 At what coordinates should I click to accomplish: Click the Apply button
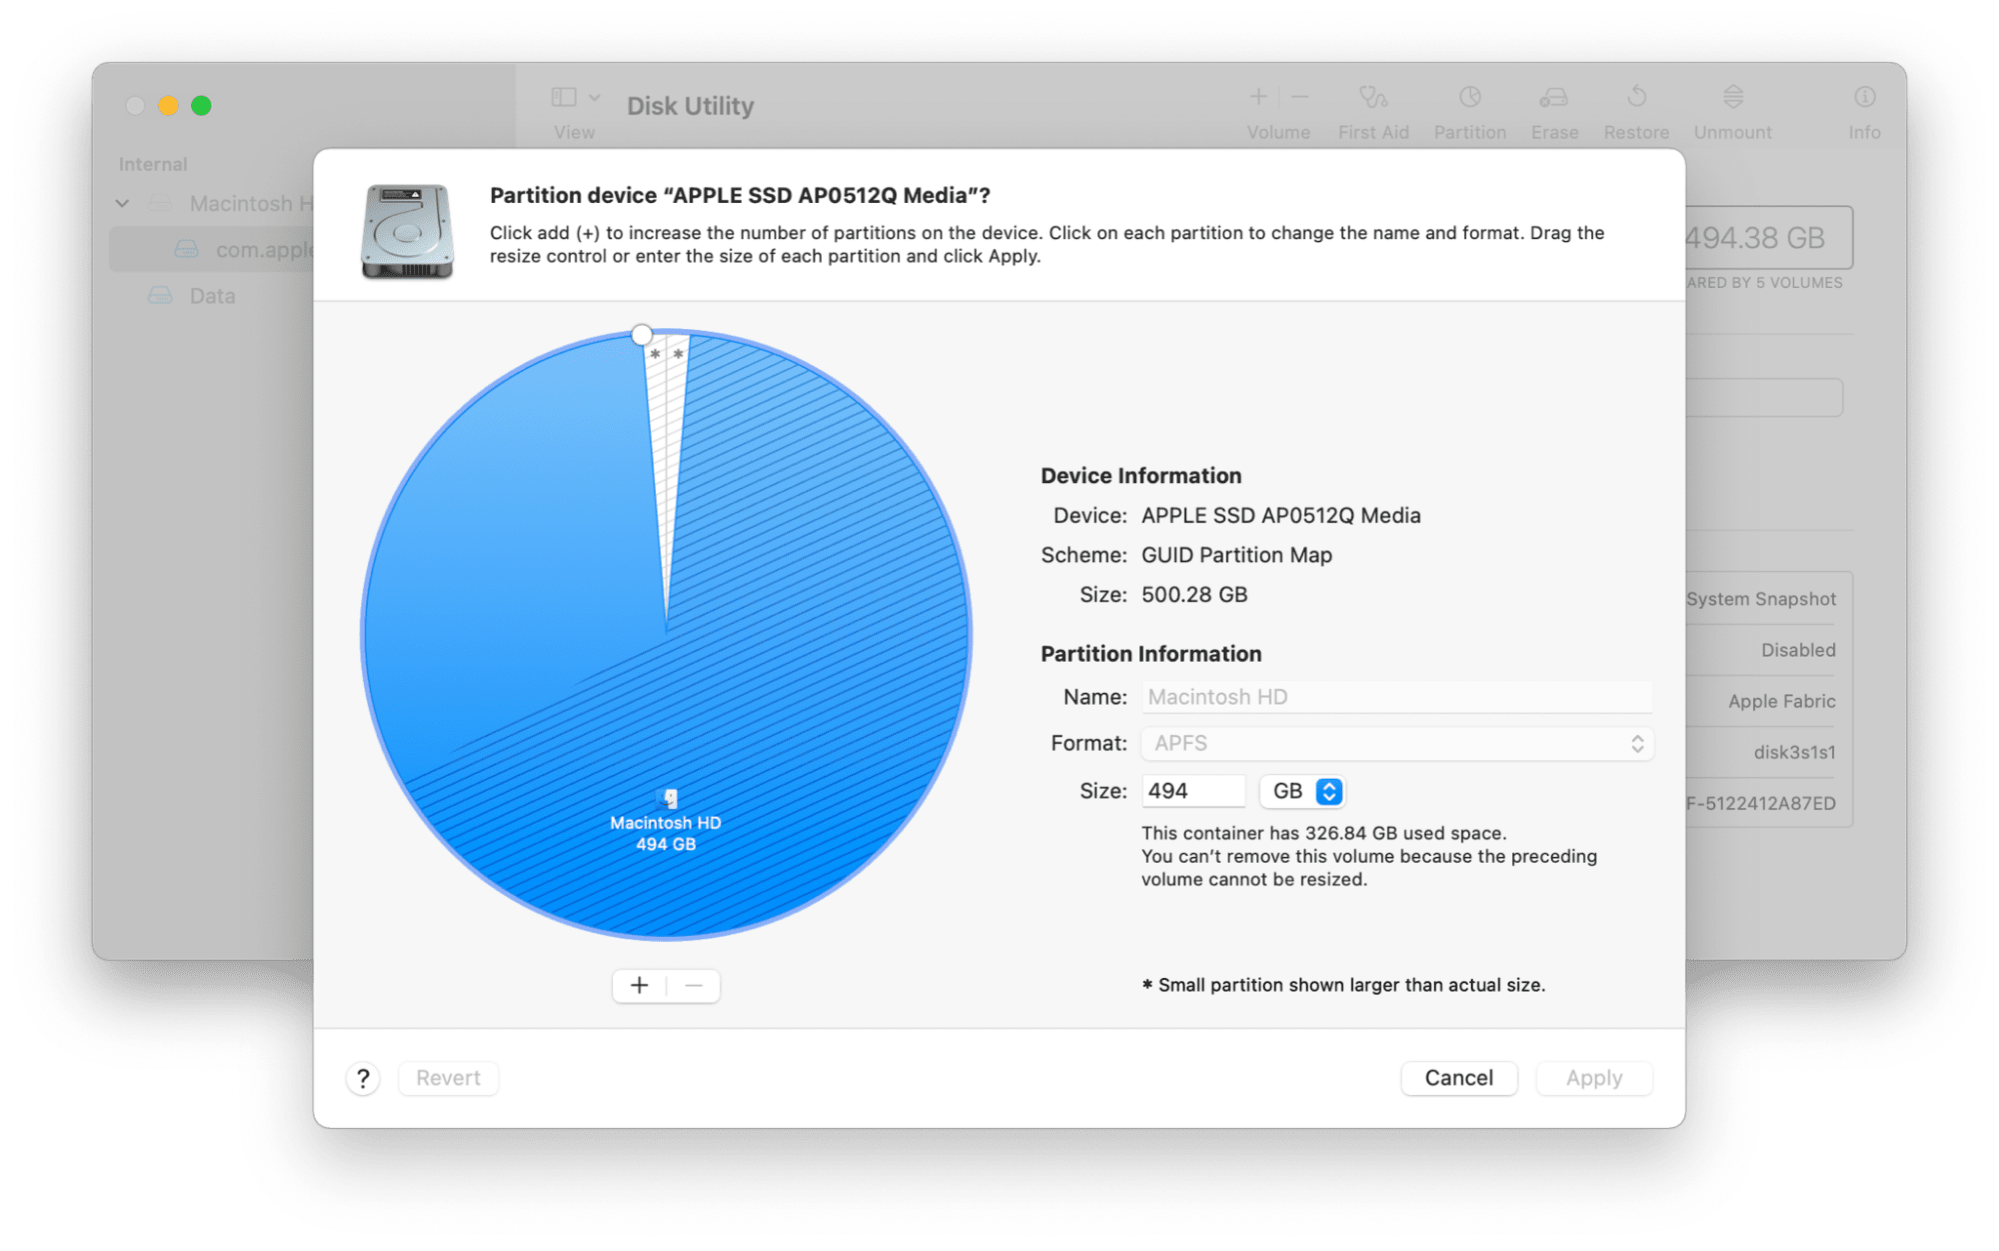point(1594,1078)
